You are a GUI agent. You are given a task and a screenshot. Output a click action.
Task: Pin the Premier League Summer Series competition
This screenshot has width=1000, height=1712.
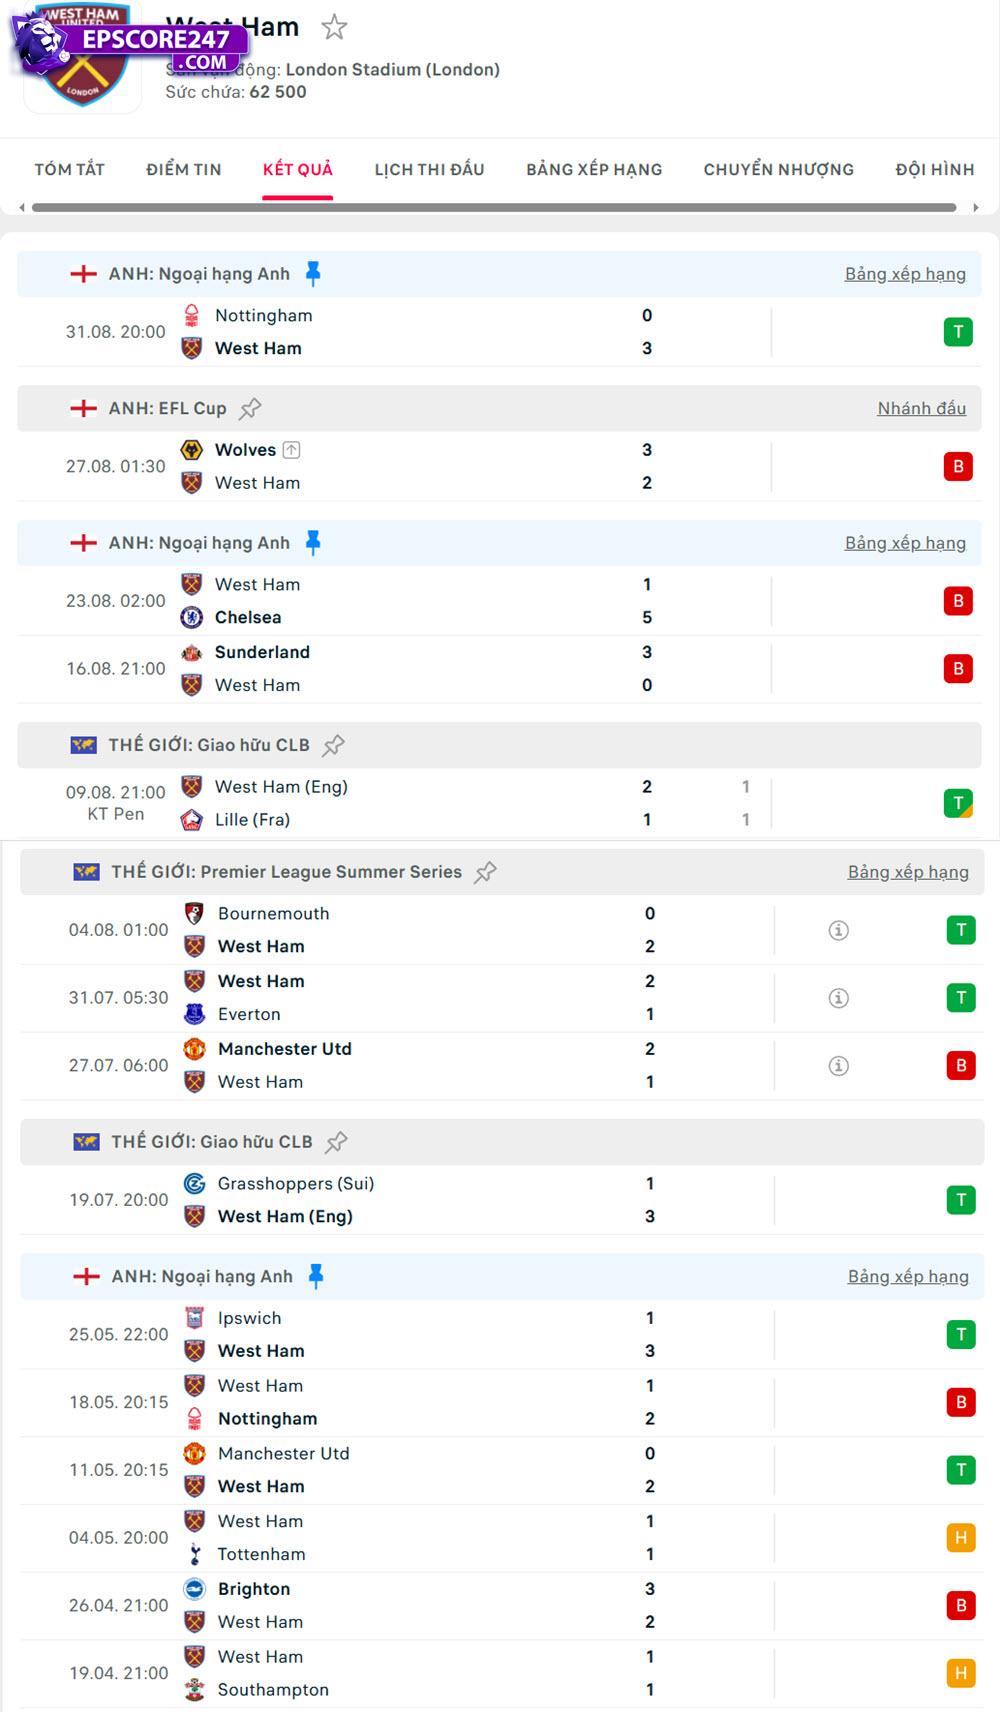(485, 872)
